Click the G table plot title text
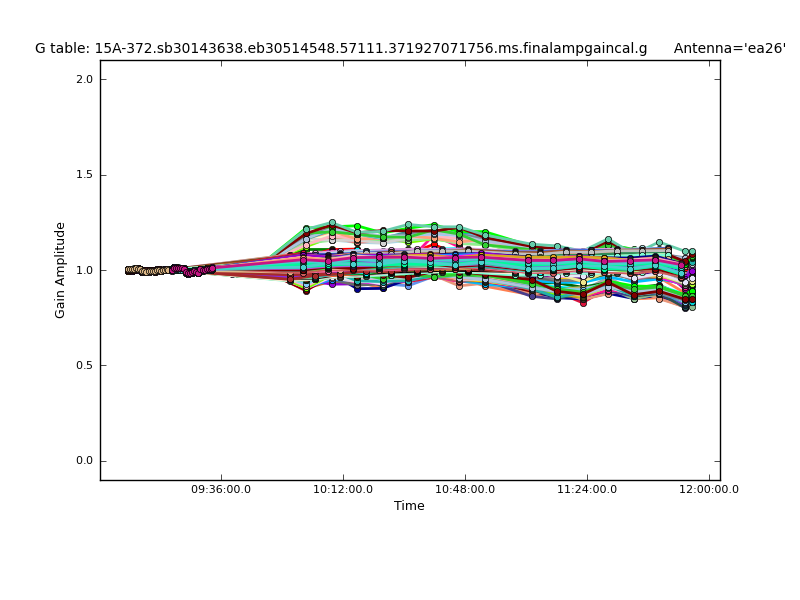Image resolution: width=800 pixels, height=600 pixels. coord(340,48)
